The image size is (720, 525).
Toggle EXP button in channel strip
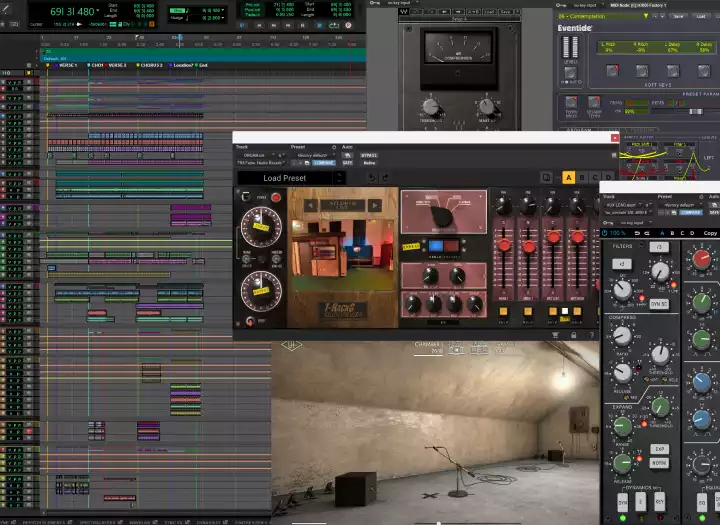click(659, 449)
